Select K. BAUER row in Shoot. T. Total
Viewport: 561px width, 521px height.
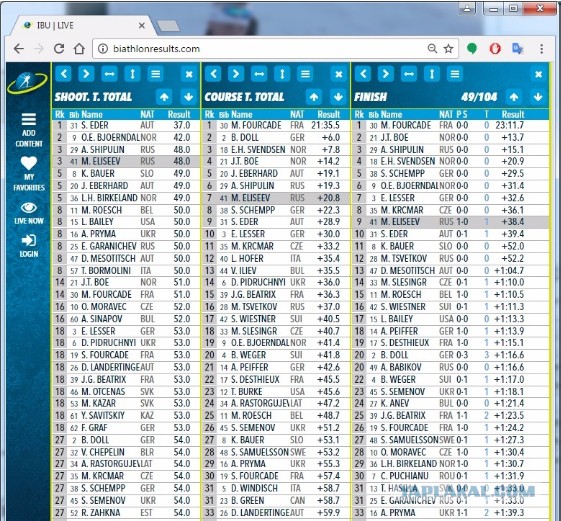tap(126, 174)
